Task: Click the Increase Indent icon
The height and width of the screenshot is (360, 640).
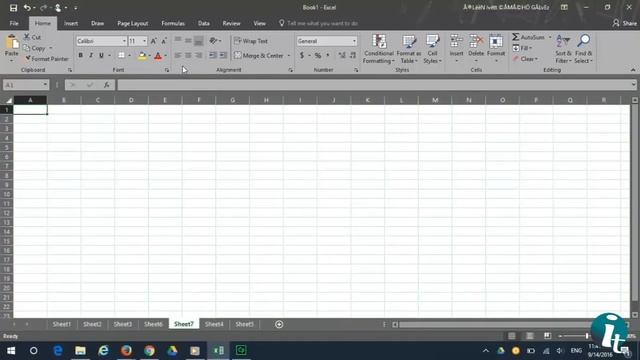Action: pos(223,55)
